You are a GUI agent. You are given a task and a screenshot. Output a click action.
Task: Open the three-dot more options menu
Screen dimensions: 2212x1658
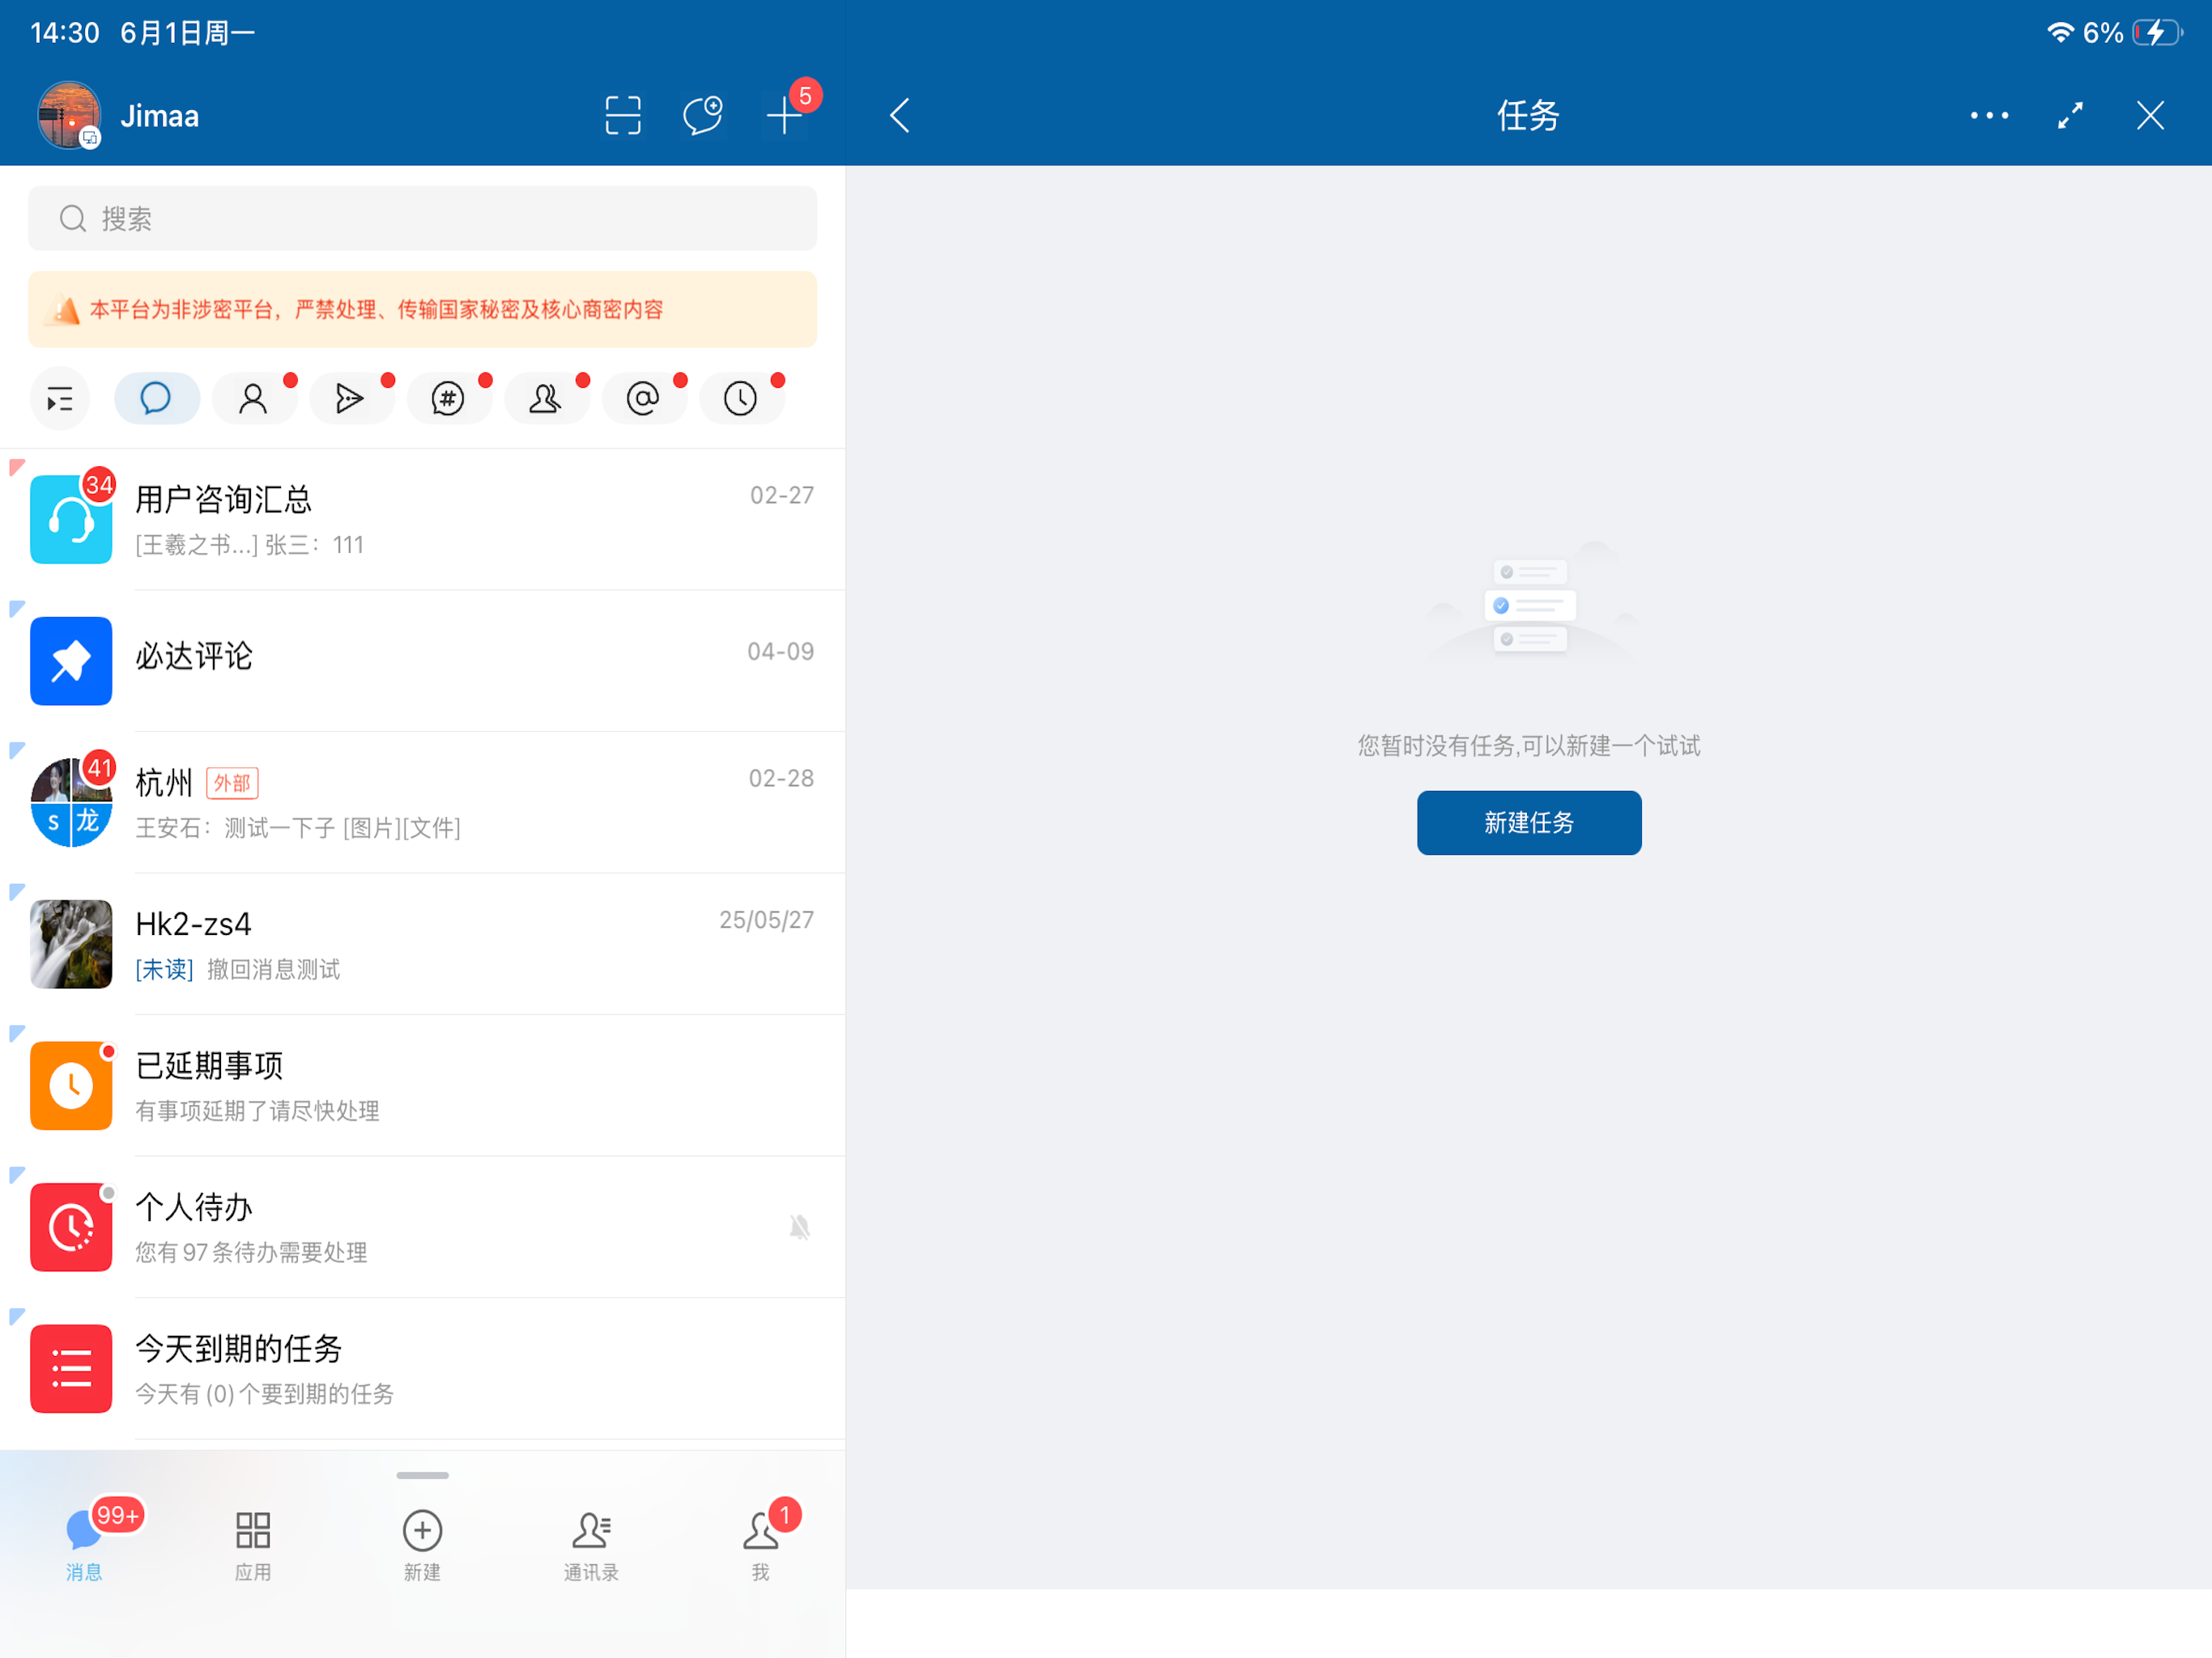(1989, 116)
